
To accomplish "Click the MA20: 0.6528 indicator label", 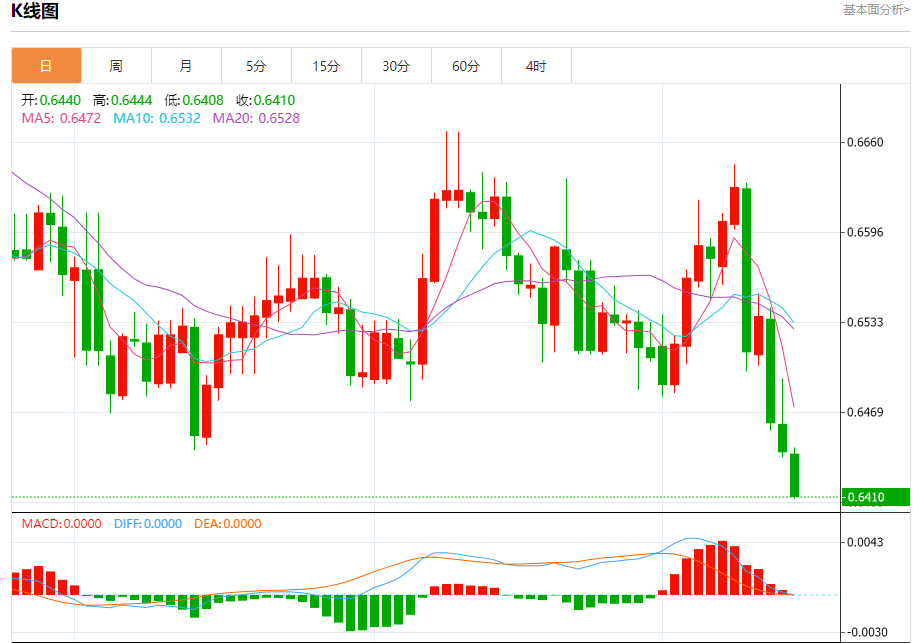I will 256,118.
